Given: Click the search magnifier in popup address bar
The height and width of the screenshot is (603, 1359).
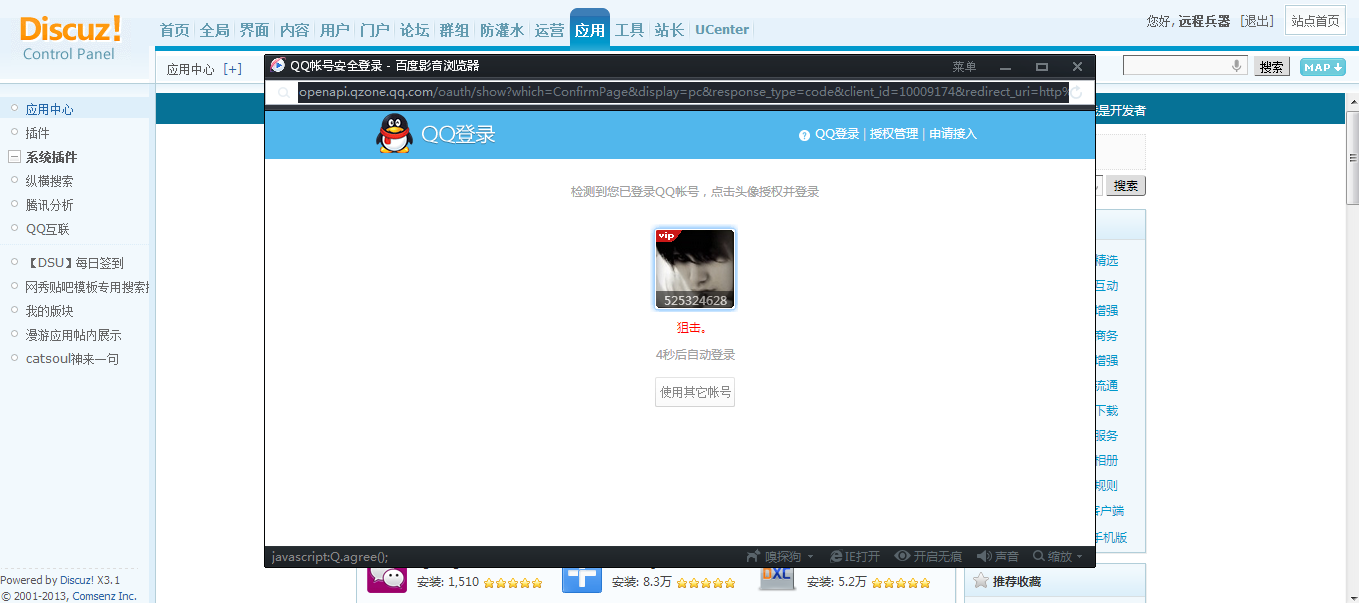Looking at the screenshot, I should point(284,93).
